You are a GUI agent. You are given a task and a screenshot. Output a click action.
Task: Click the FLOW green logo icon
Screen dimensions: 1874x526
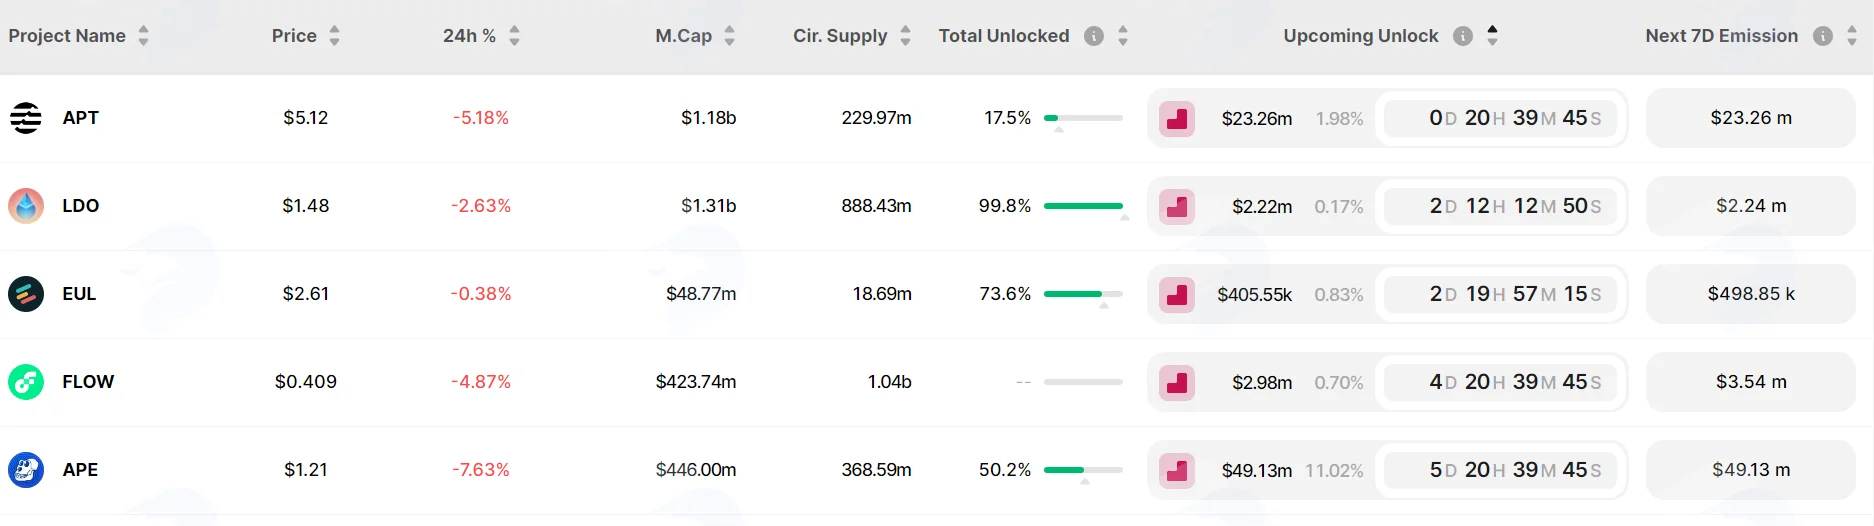coord(26,382)
